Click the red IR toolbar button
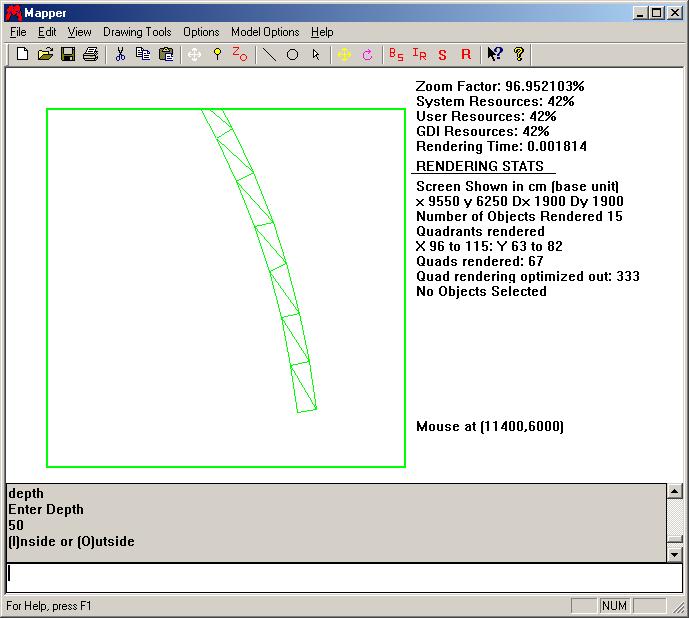This screenshot has width=689, height=618. point(420,54)
